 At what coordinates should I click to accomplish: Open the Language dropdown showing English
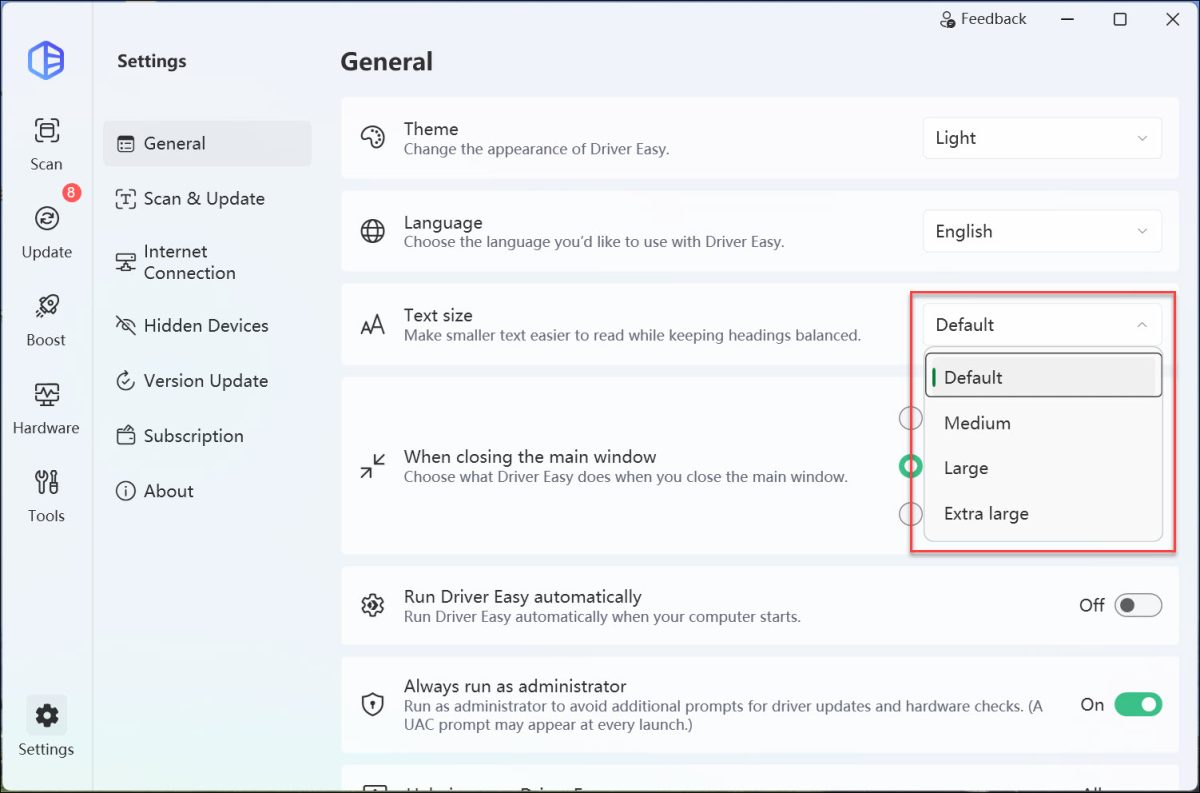pyautogui.click(x=1042, y=231)
